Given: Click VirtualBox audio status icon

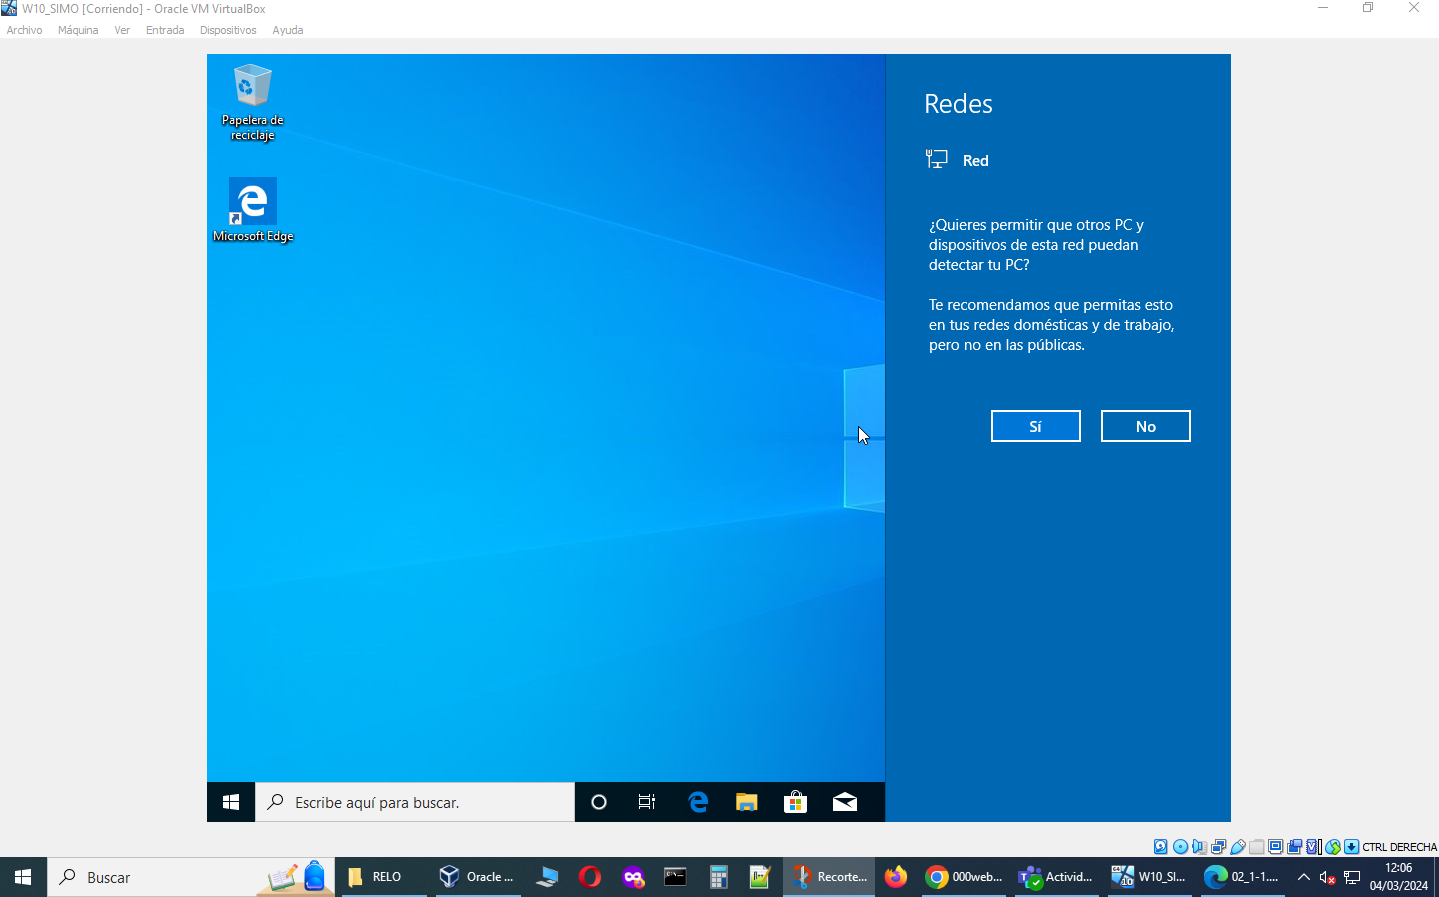Looking at the screenshot, I should [1199, 847].
